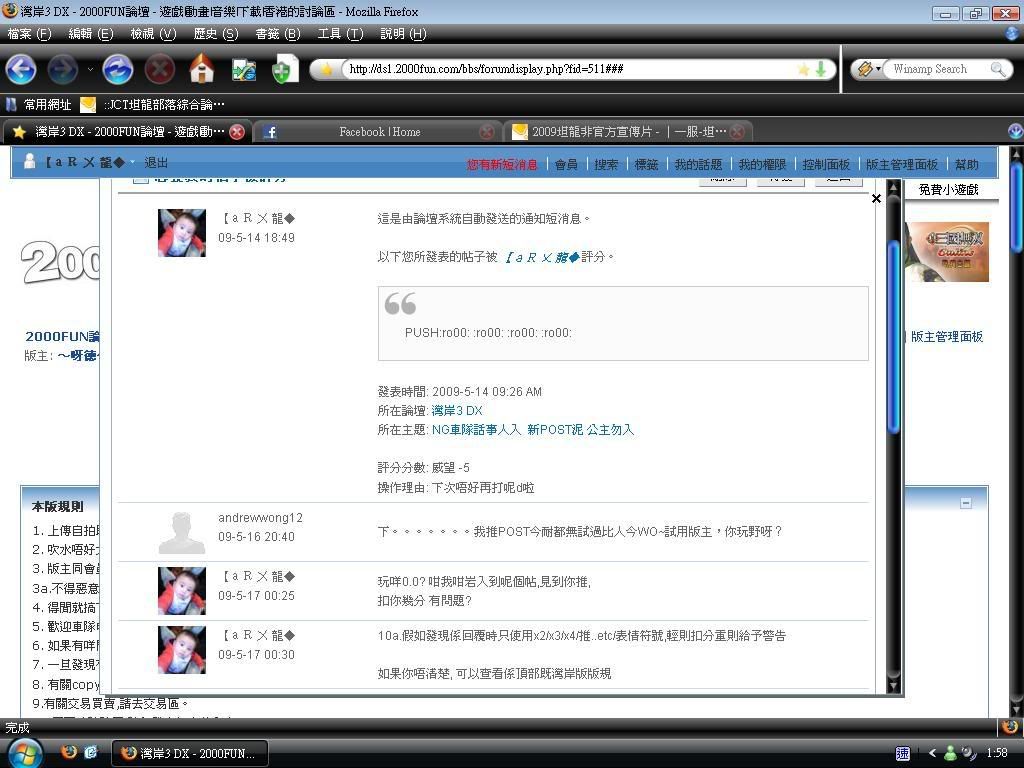Reload the page with the refresh icon

[x=117, y=69]
